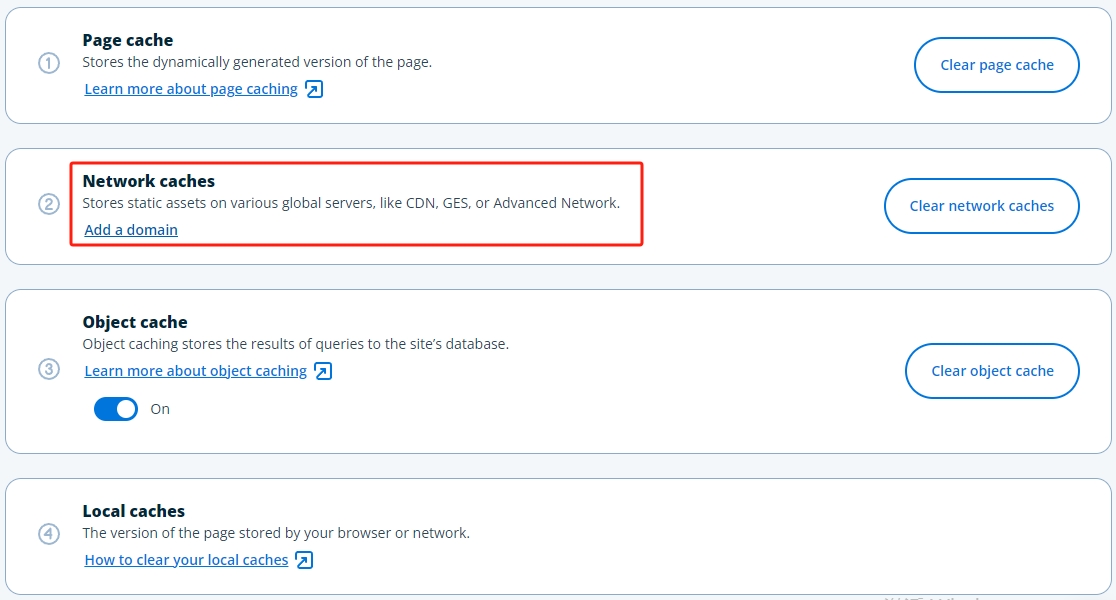Click the Local caches heading
Screen dimensions: 1116x600
click(x=133, y=511)
